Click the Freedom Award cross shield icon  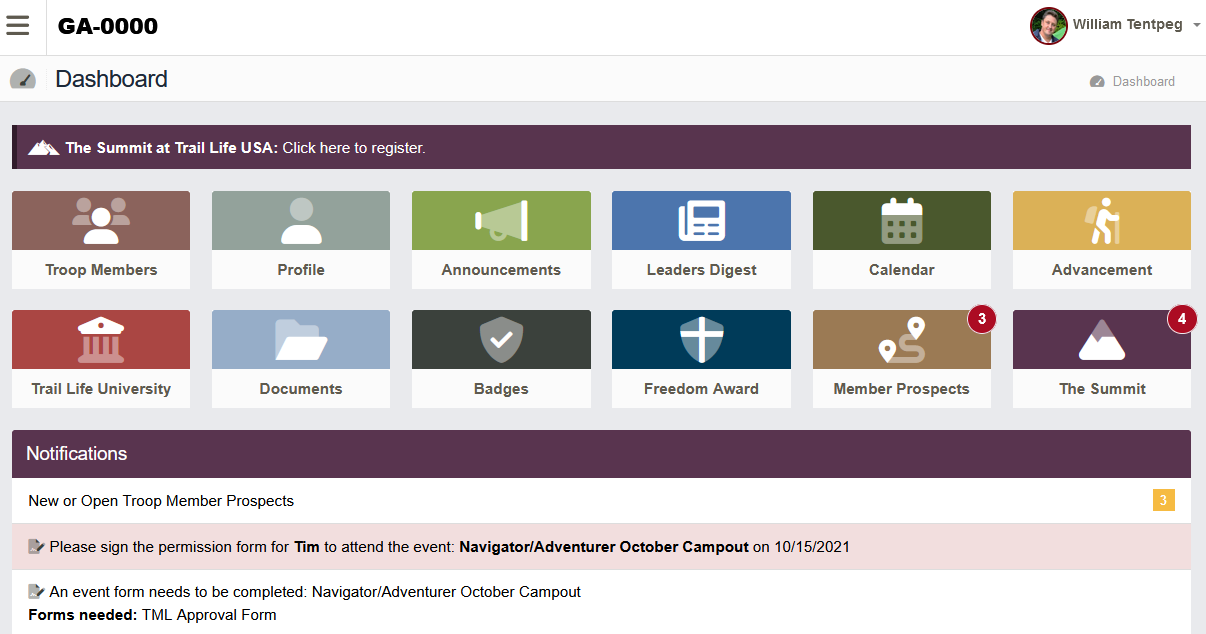[x=701, y=339]
